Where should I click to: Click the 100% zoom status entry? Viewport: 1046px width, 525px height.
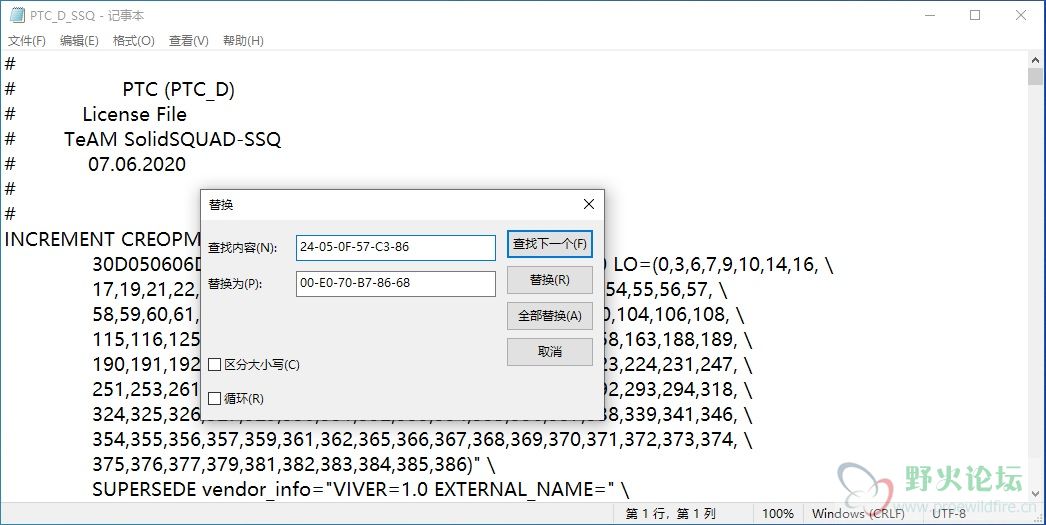pos(778,514)
